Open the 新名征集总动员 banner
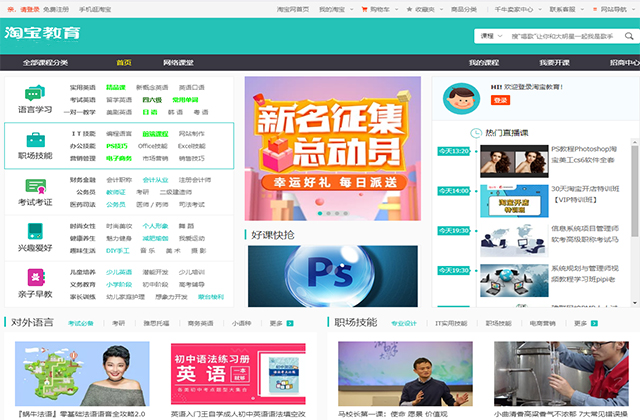640x420 pixels. [333, 148]
